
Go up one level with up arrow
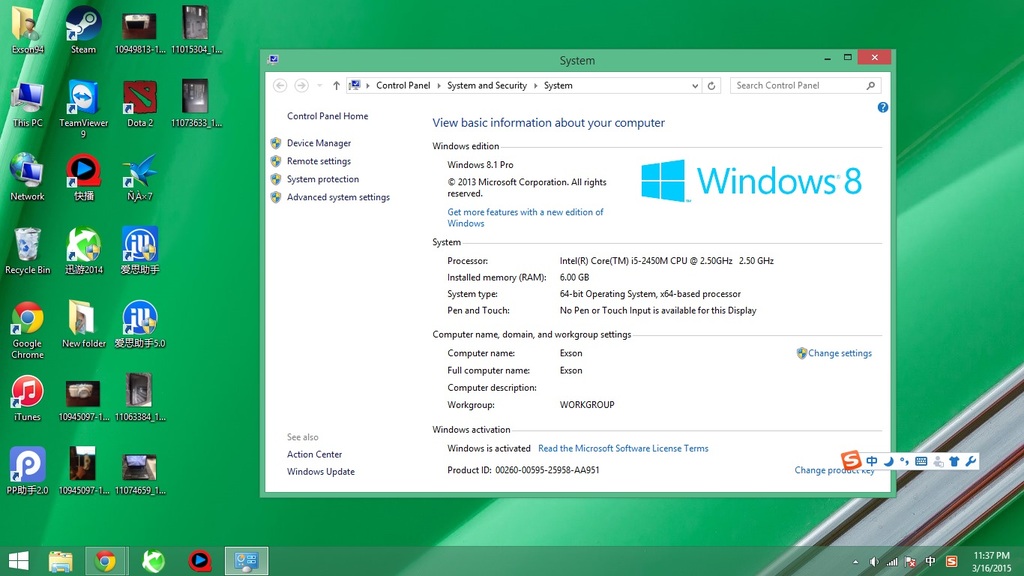(x=336, y=86)
